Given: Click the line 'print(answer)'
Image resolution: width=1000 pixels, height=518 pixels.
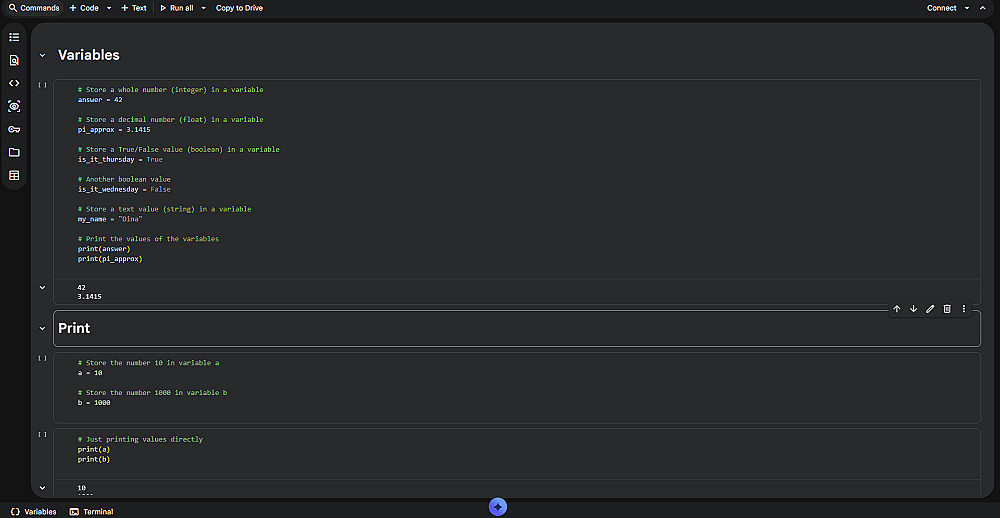Looking at the screenshot, I should point(104,249).
